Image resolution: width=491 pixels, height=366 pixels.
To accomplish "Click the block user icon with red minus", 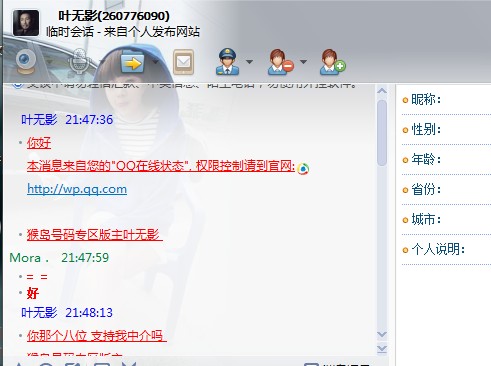I will pyautogui.click(x=280, y=62).
